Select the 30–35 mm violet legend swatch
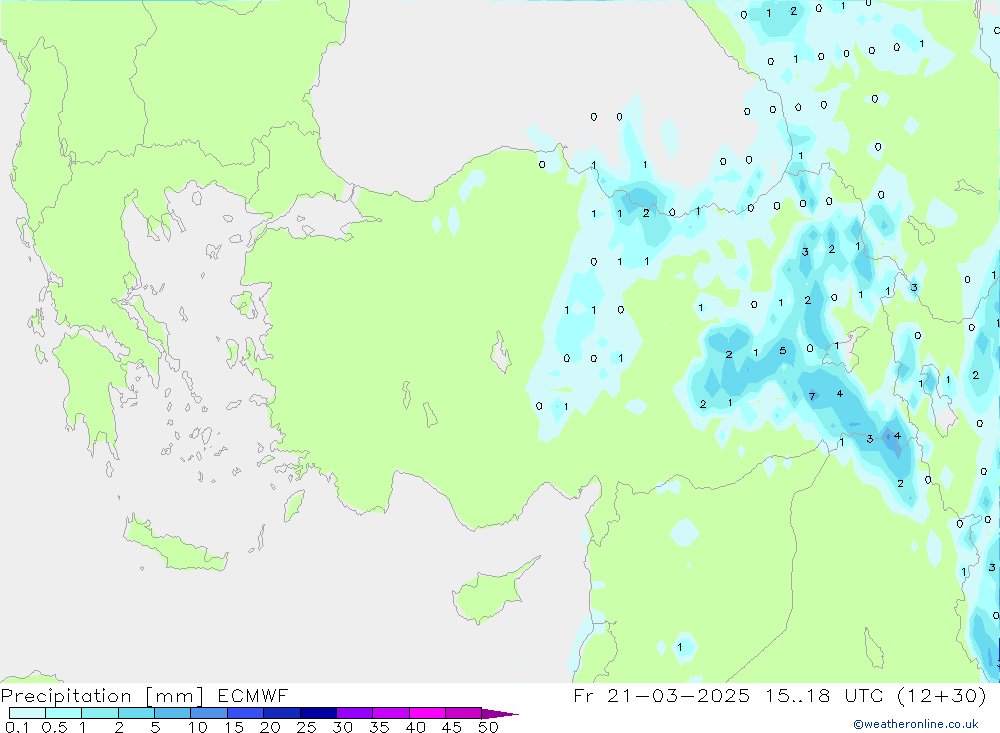Viewport: 1000px width, 733px height. [x=354, y=713]
